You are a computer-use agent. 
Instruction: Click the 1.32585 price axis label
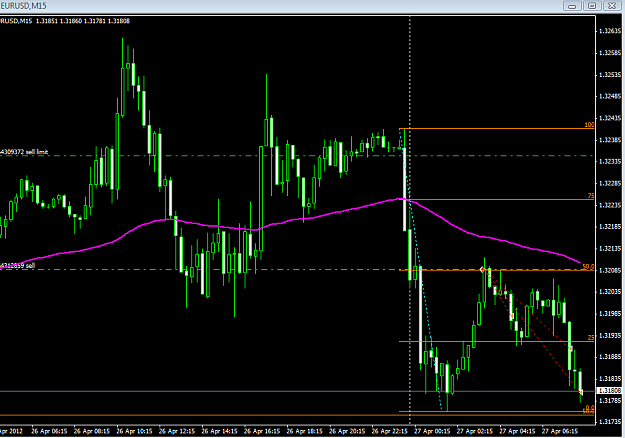[x=610, y=53]
